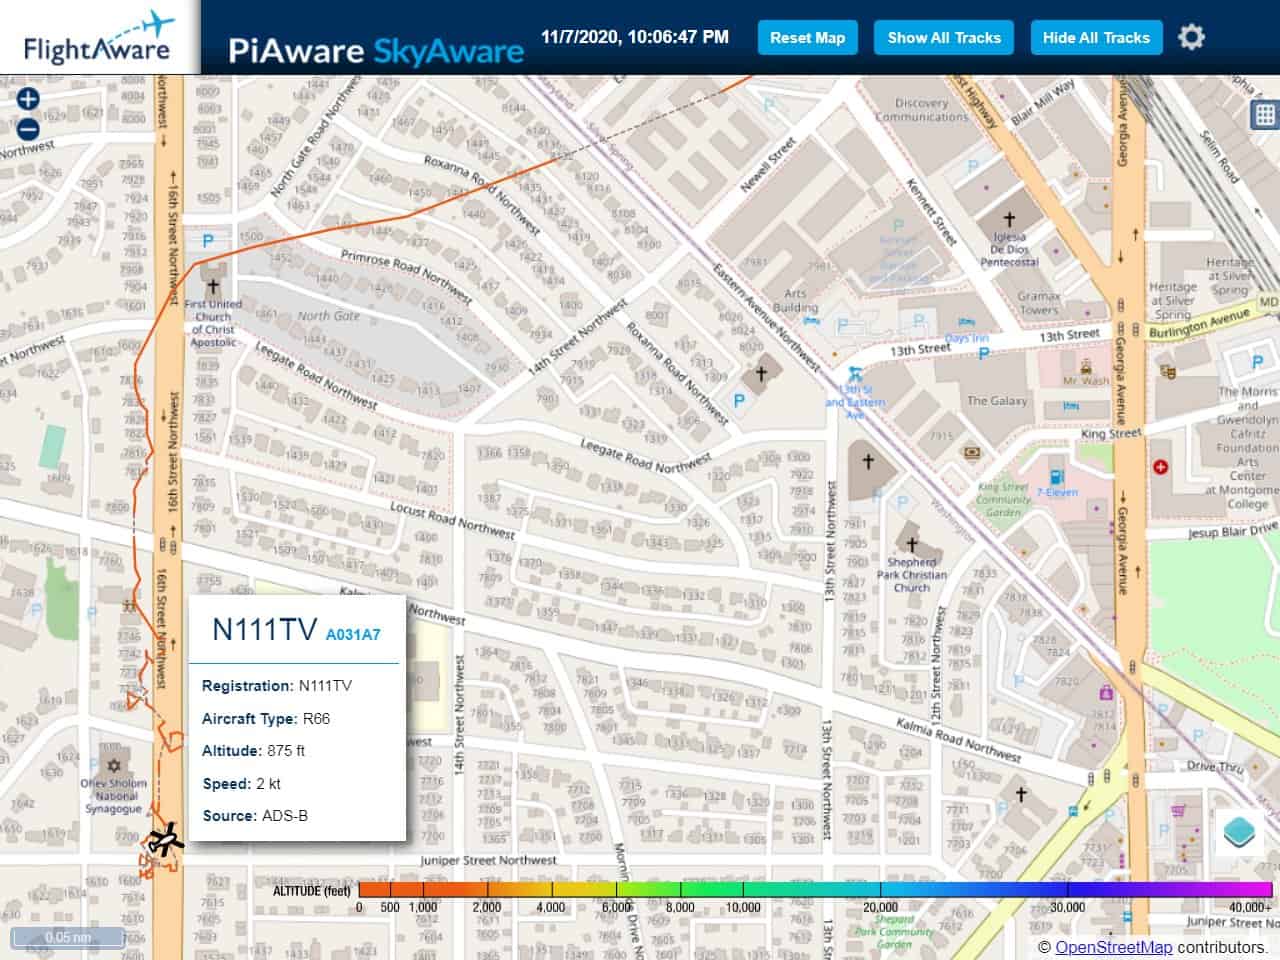Click the Show All Tracks button

coord(944,38)
